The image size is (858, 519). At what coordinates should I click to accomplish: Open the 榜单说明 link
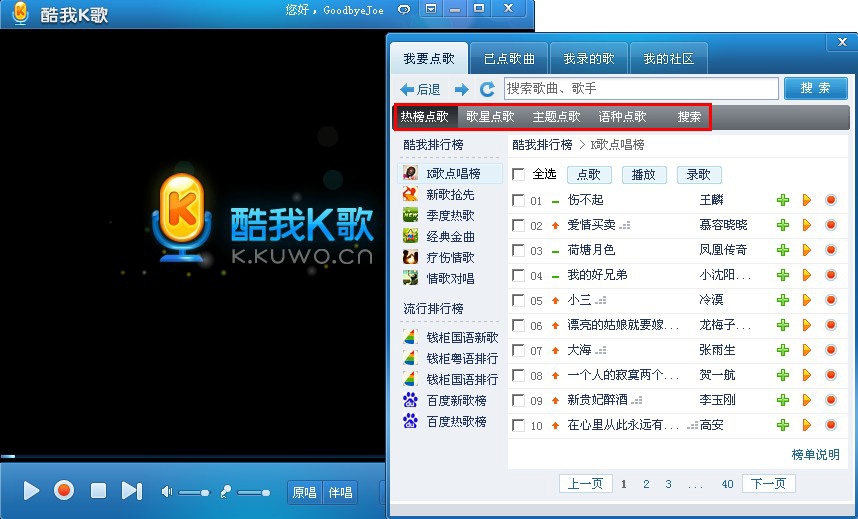coord(815,454)
